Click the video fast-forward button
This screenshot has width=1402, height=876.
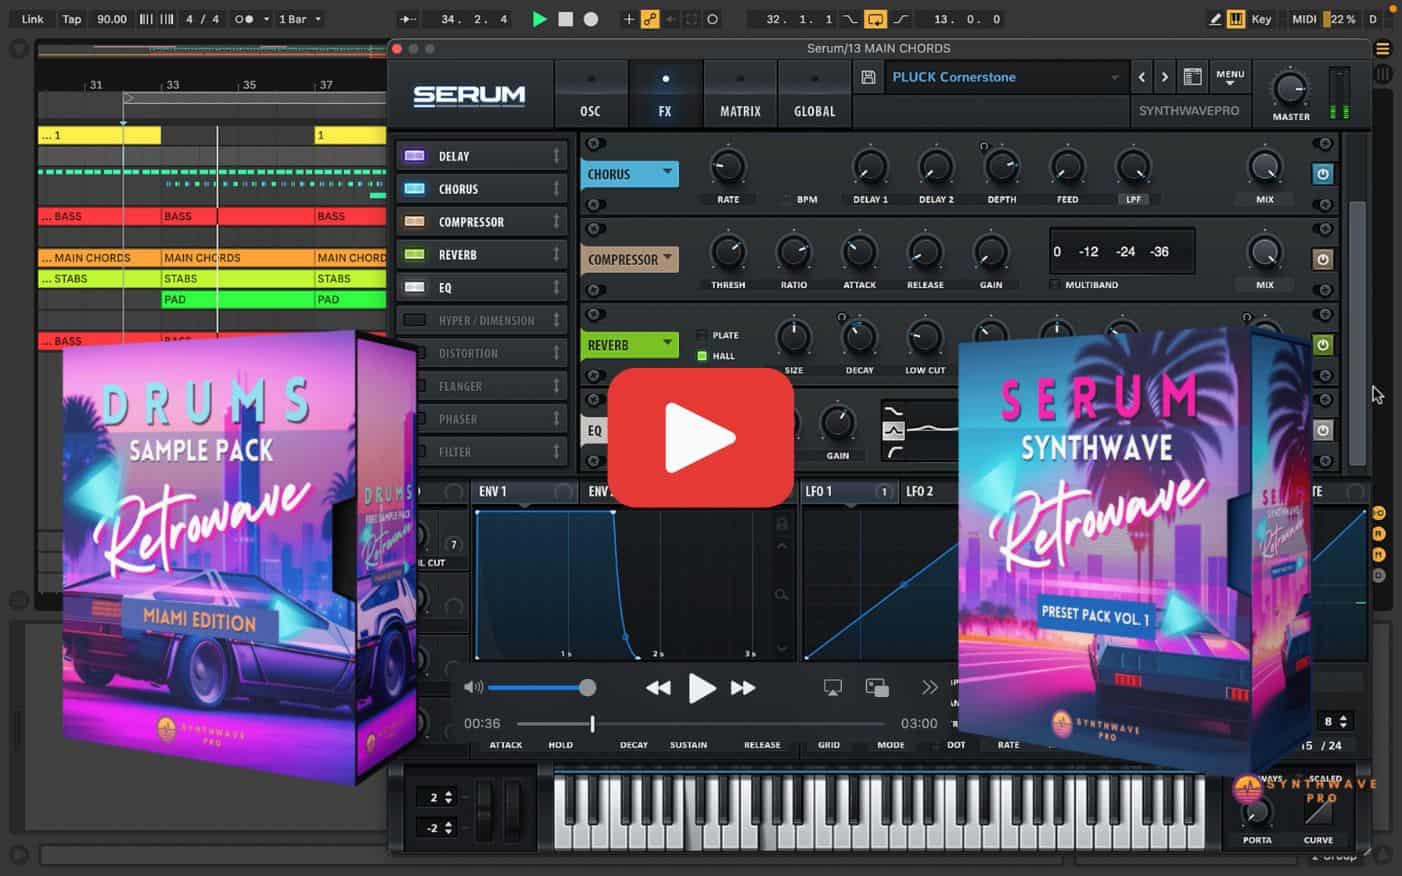[743, 688]
